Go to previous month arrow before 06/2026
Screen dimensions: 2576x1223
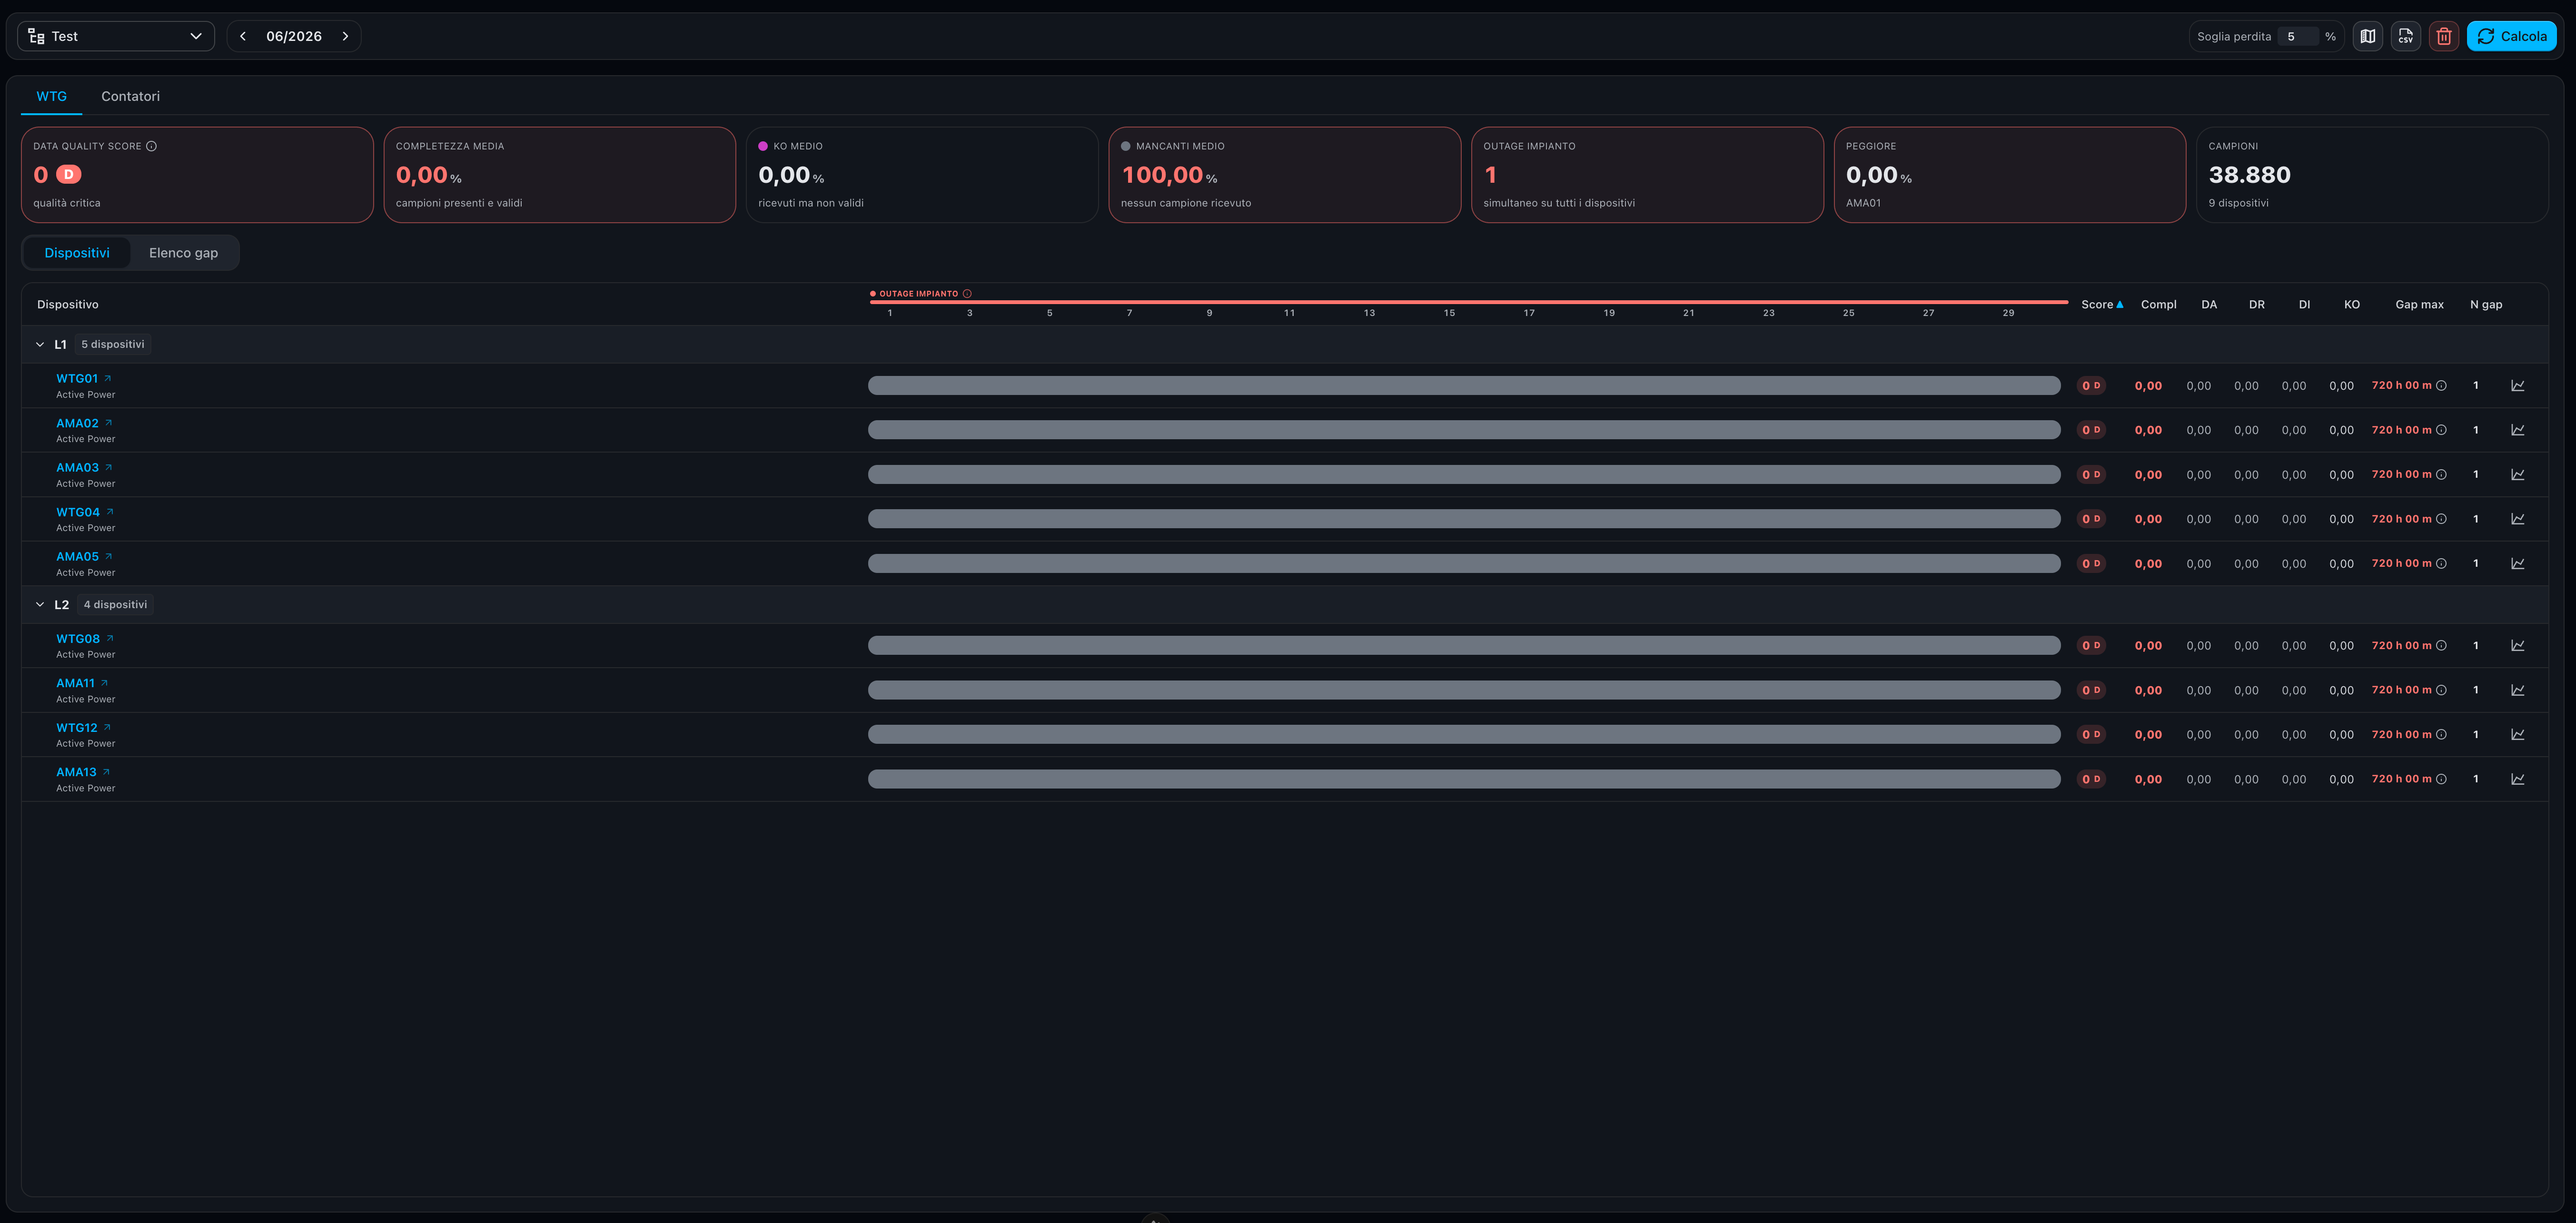tap(243, 36)
